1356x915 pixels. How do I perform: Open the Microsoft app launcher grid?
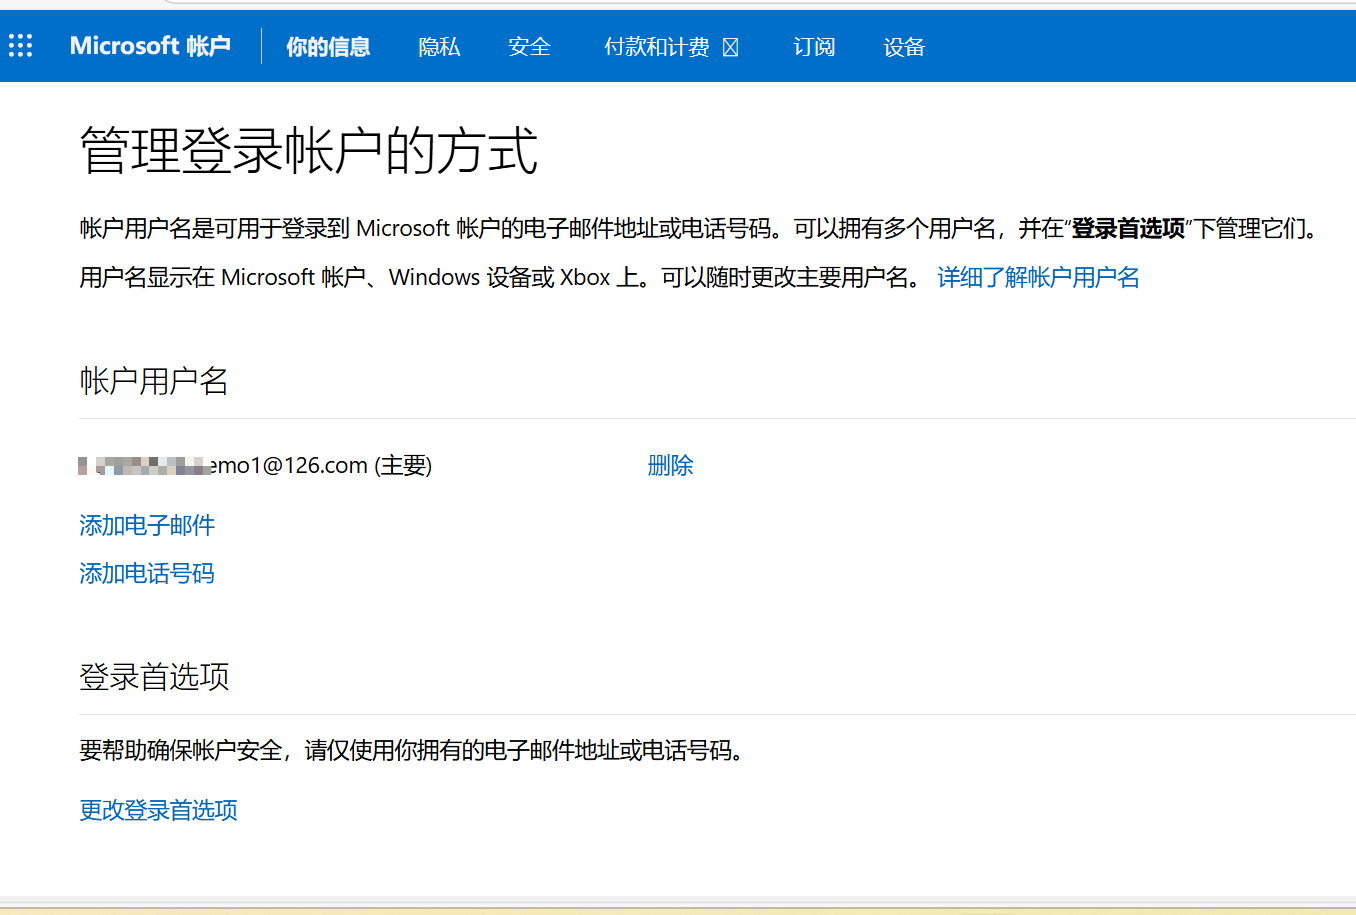21,46
